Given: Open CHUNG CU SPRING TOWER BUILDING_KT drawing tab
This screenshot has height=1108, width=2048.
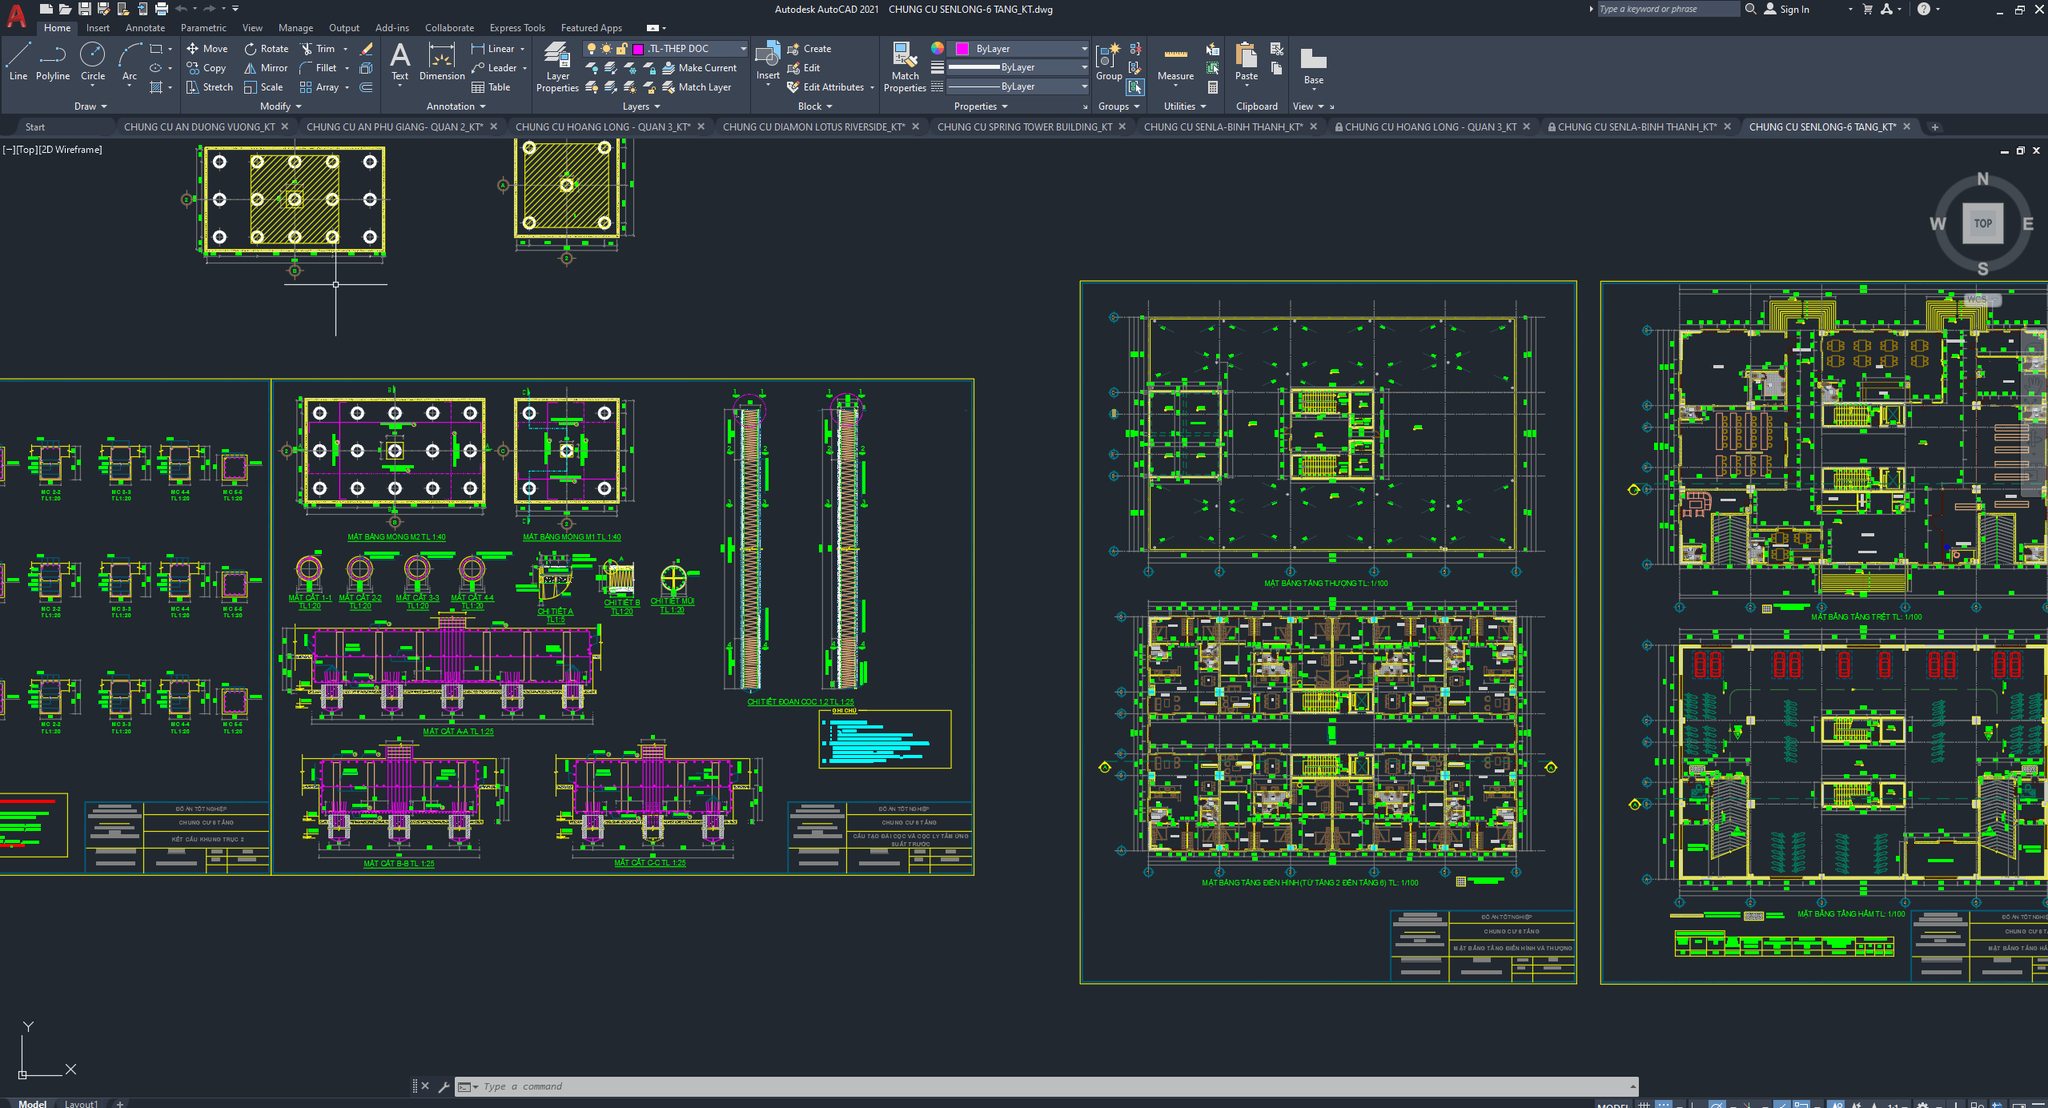Looking at the screenshot, I should pos(1024,127).
